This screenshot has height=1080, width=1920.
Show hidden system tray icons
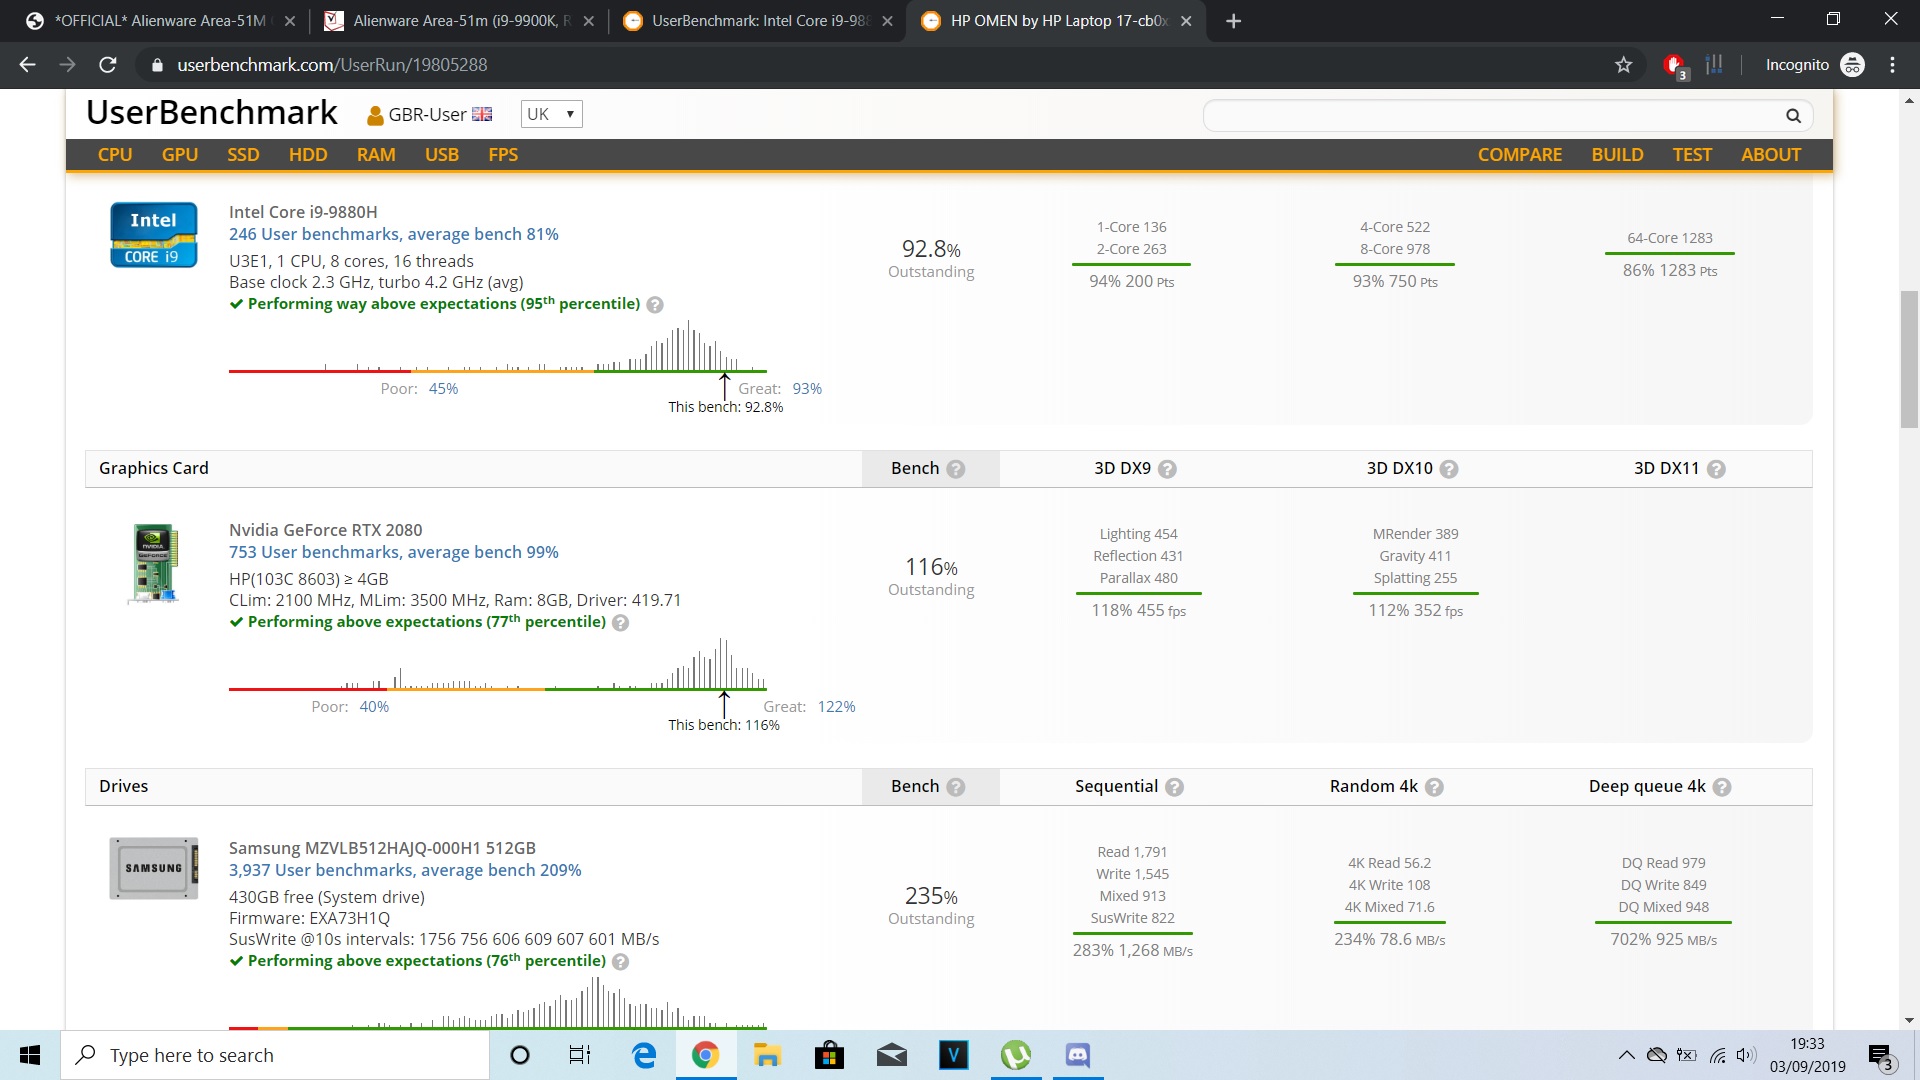point(1626,1055)
